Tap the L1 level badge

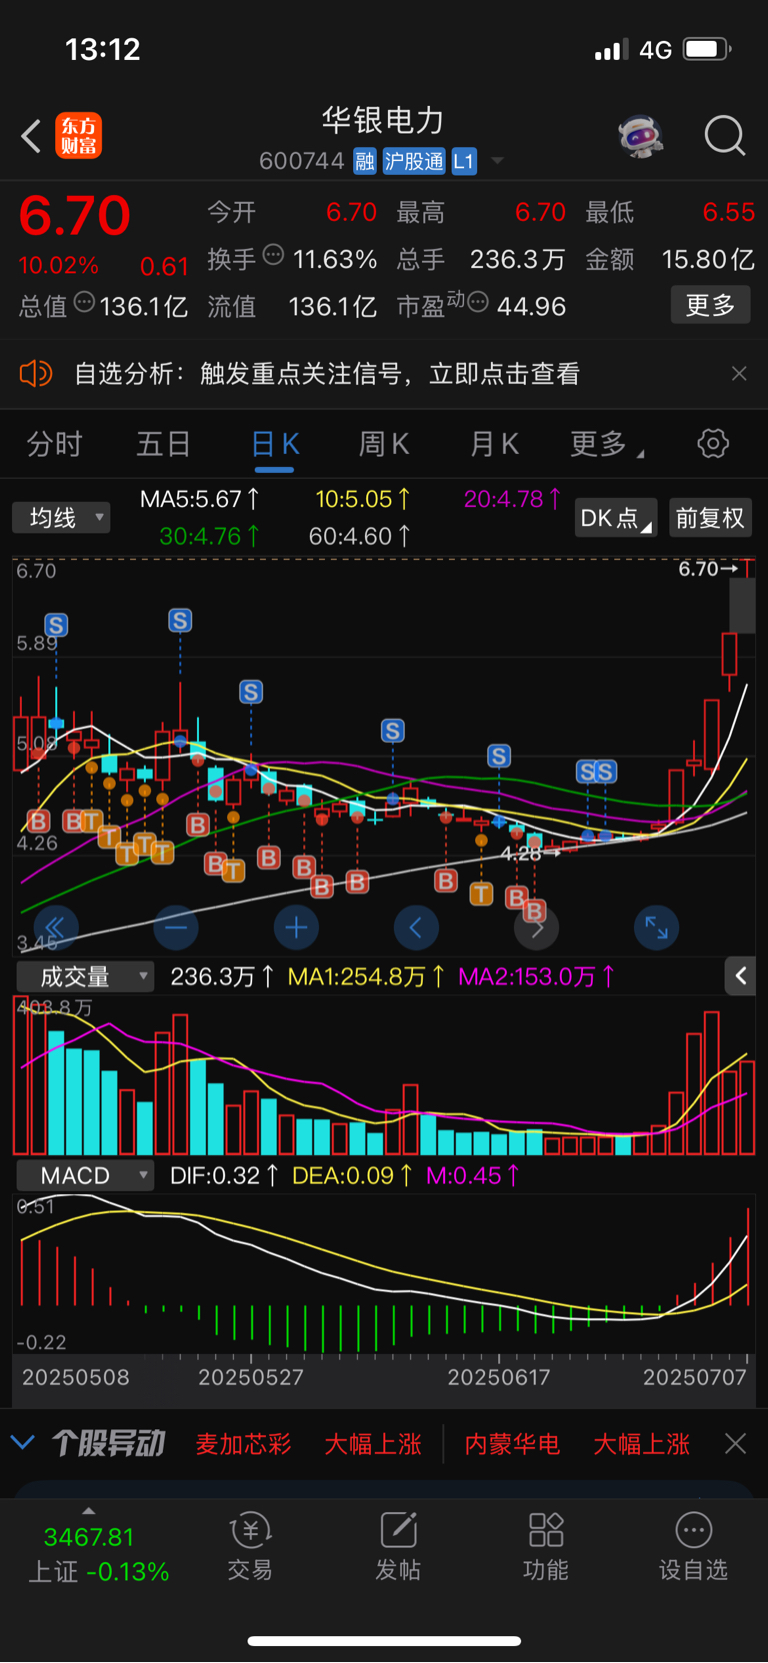[464, 162]
